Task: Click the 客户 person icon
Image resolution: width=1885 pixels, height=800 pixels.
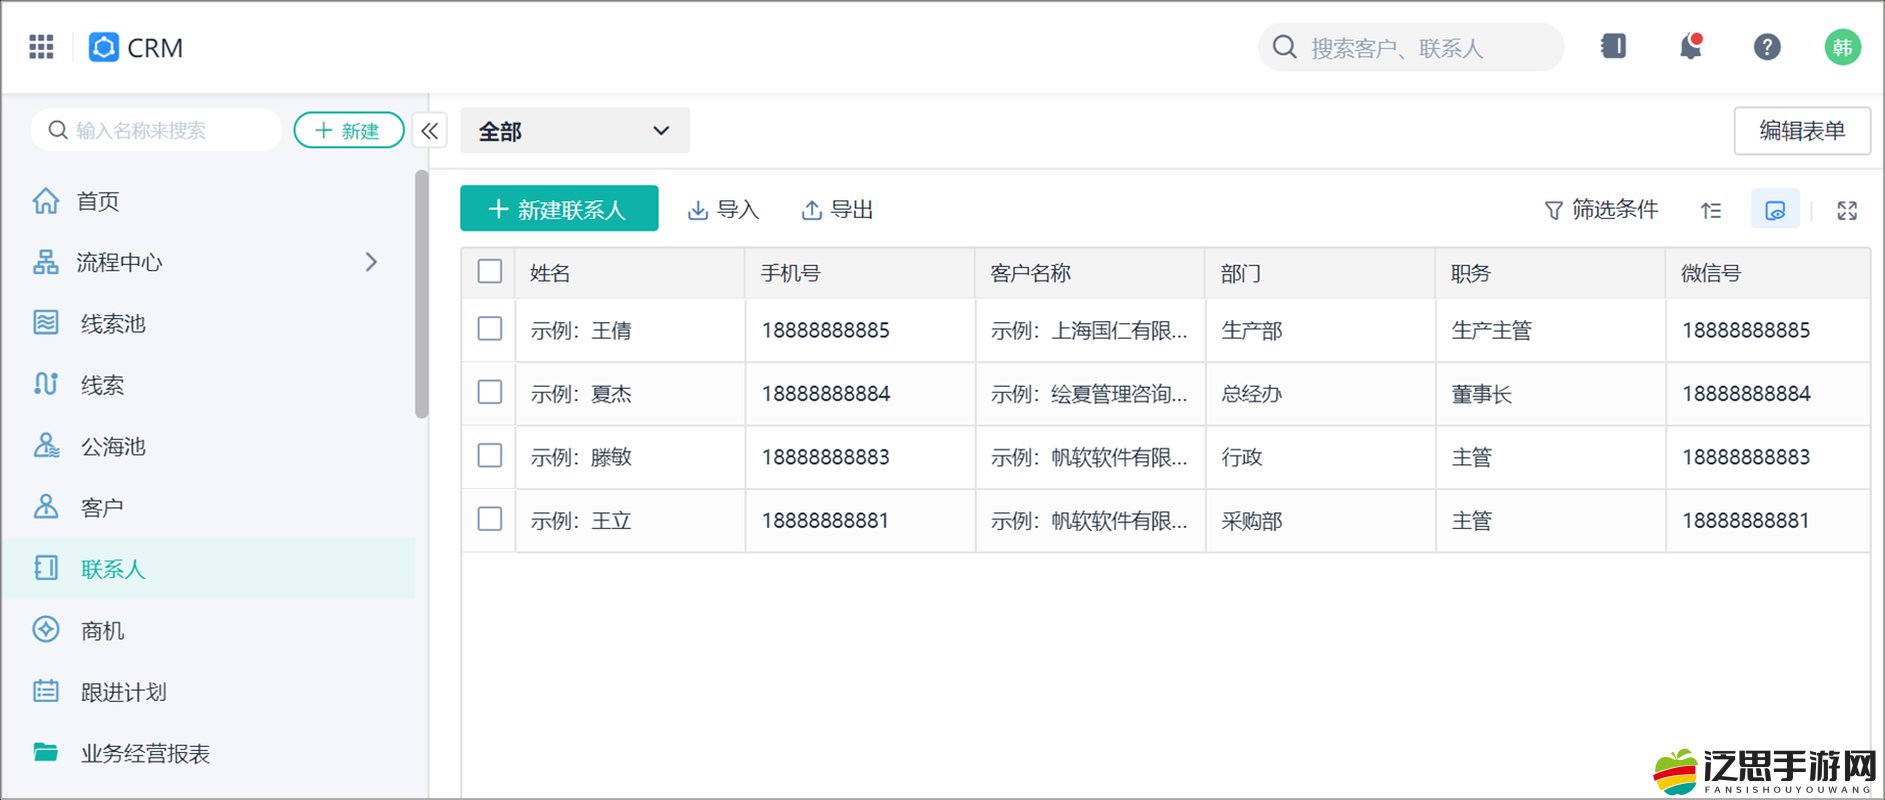Action: click(46, 507)
